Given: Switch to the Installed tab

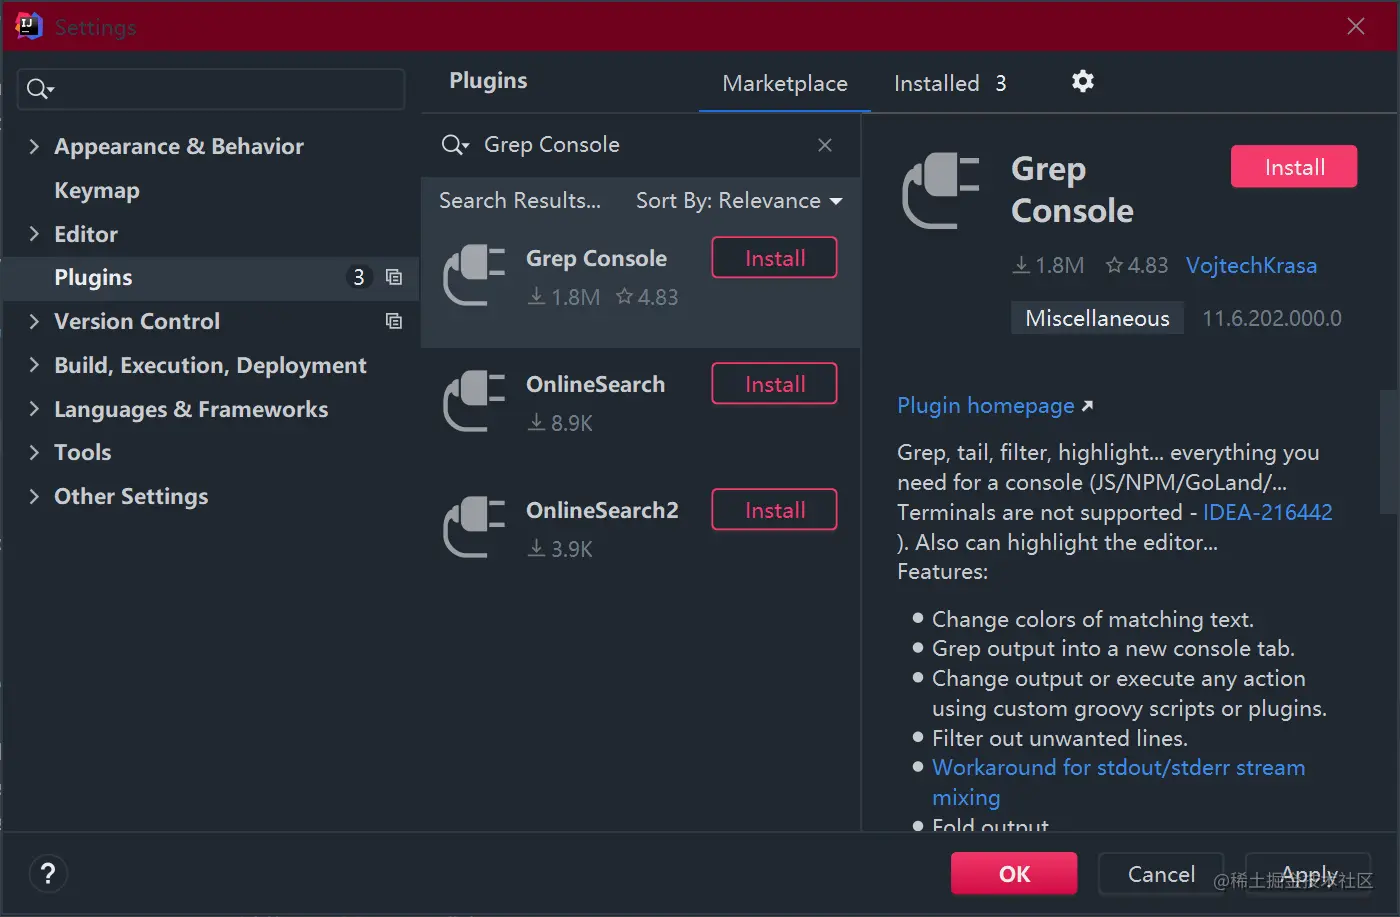Looking at the screenshot, I should pos(950,83).
